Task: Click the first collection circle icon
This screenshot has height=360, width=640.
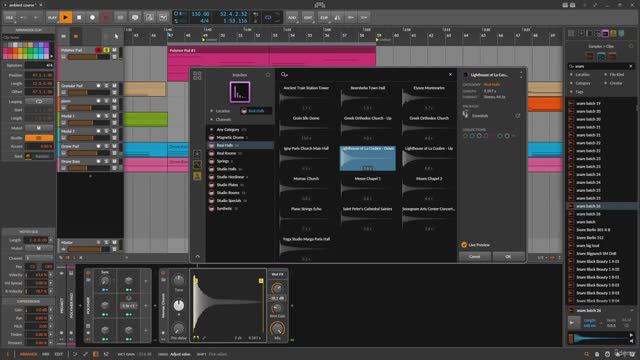Action: click(466, 136)
